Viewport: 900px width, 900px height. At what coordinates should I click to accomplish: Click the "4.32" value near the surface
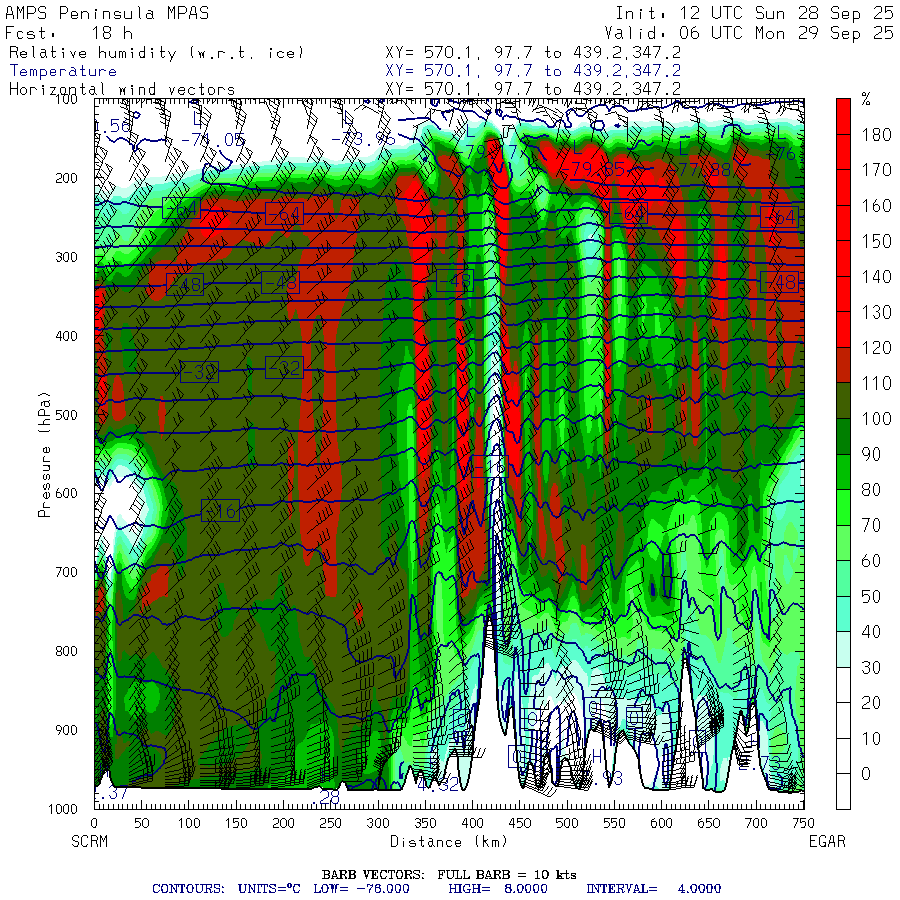(437, 785)
